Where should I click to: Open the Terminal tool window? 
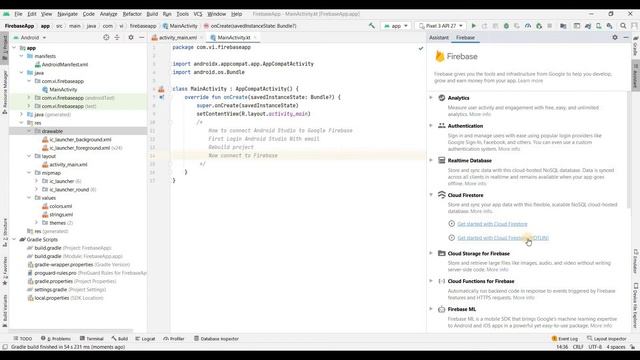pos(92,339)
